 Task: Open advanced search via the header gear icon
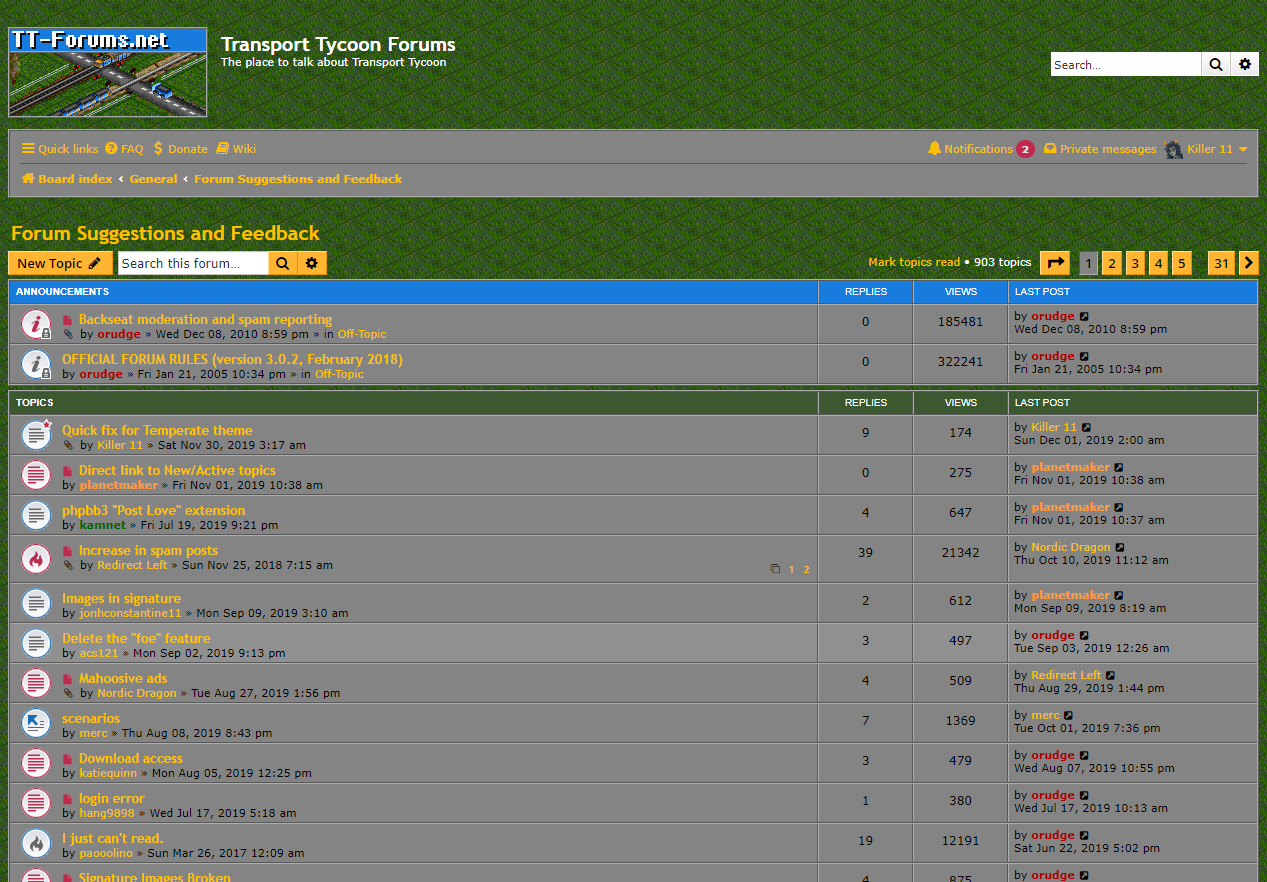click(1245, 64)
